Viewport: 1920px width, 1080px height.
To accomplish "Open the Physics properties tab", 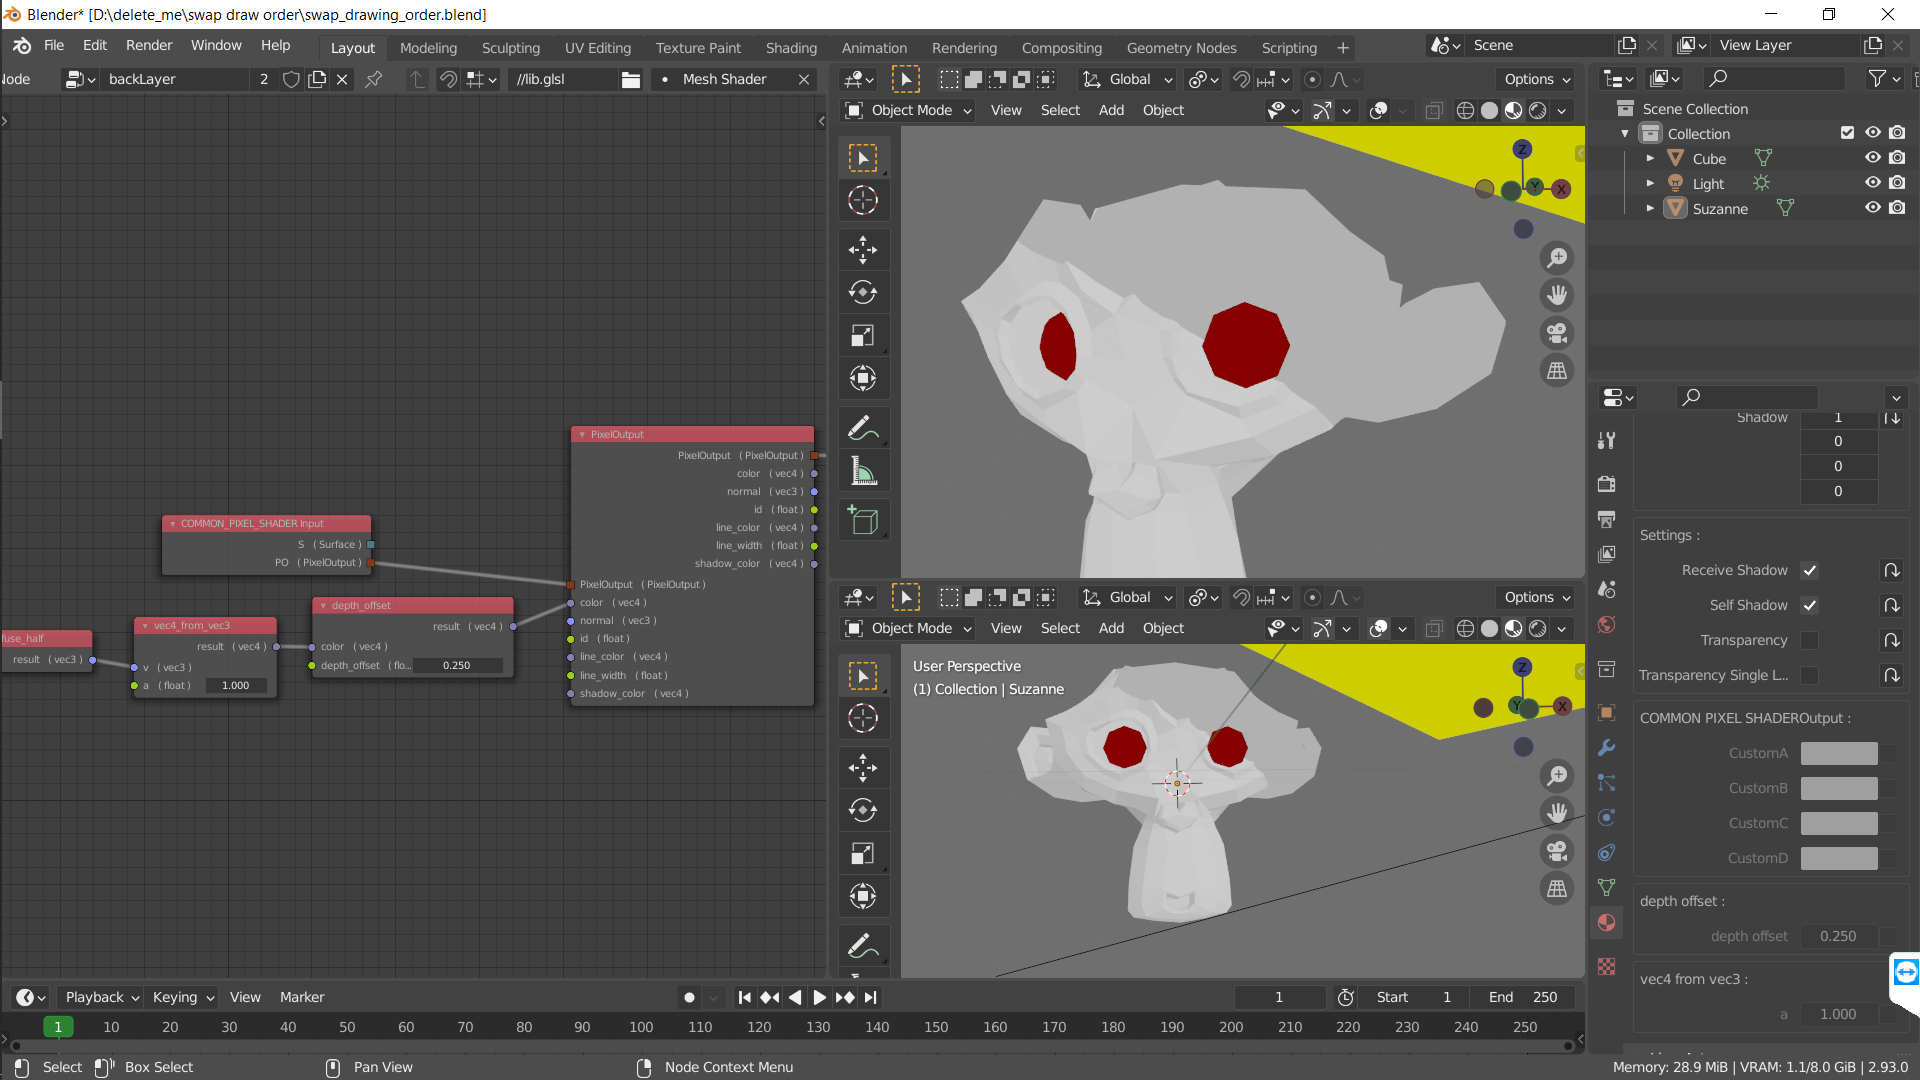I will (x=1606, y=817).
